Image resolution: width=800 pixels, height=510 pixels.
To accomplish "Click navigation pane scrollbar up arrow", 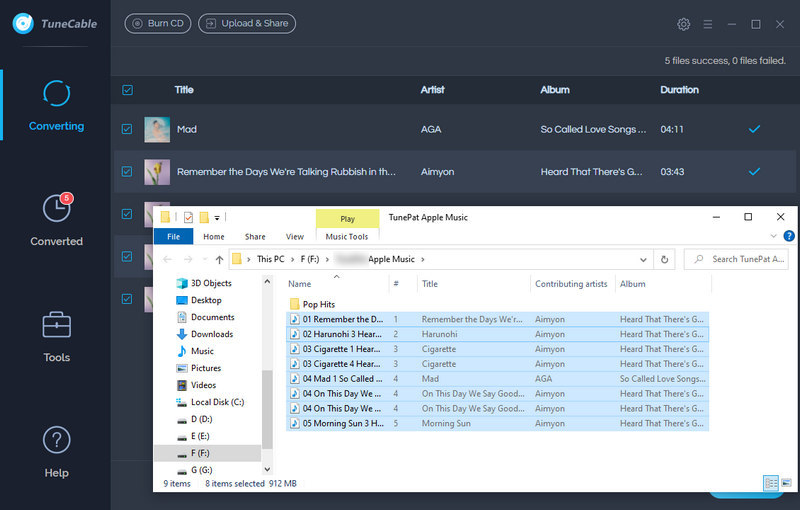I will click(x=267, y=282).
